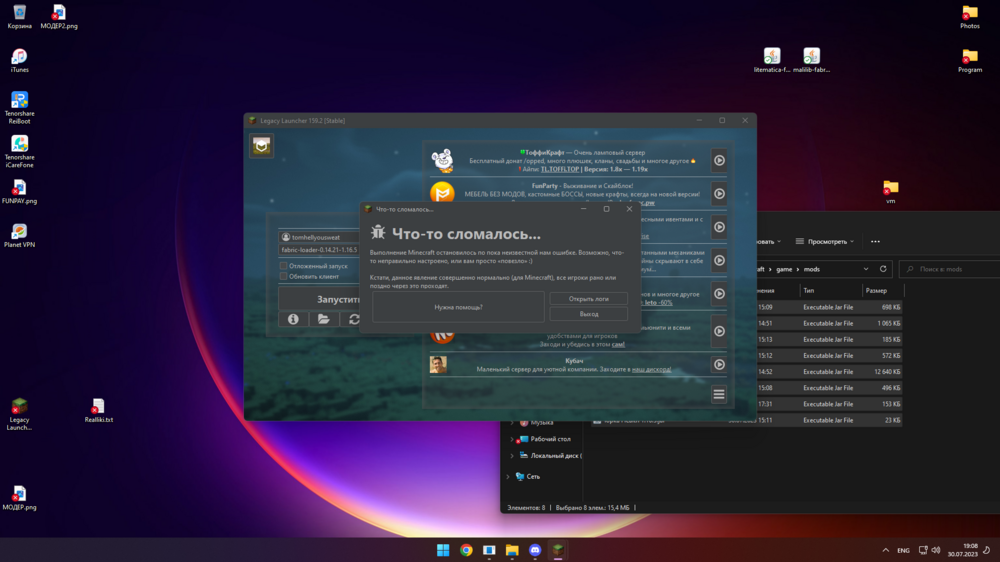Image resolution: width=1000 pixels, height=562 pixels.
Task: Open the Windows Start menu
Action: tap(443, 550)
